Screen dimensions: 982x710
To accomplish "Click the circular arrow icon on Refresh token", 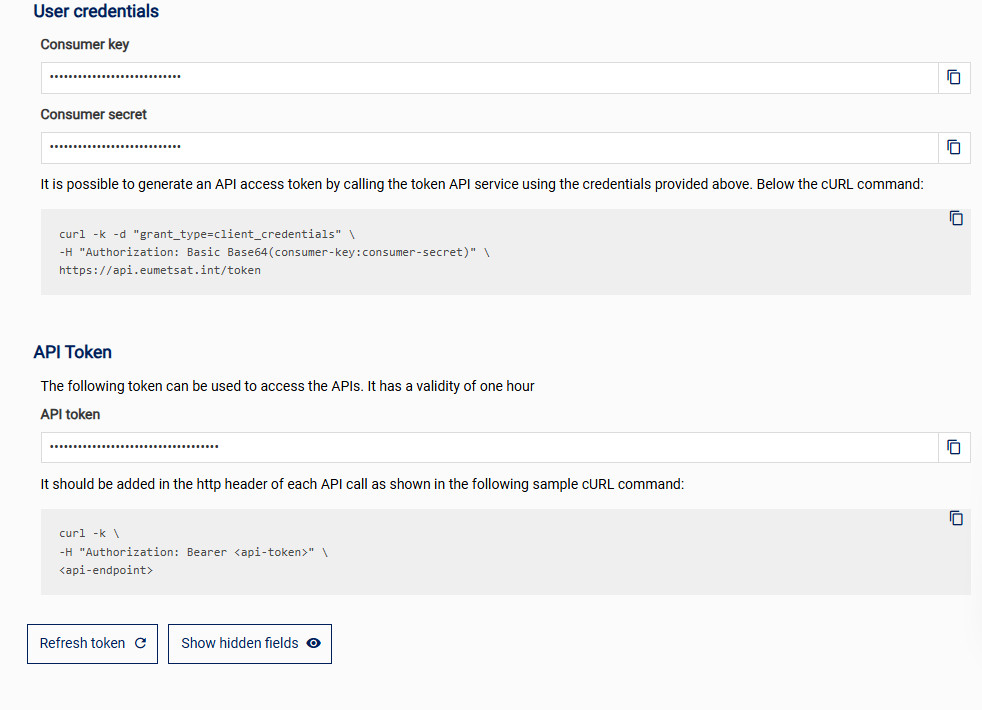I will click(140, 643).
